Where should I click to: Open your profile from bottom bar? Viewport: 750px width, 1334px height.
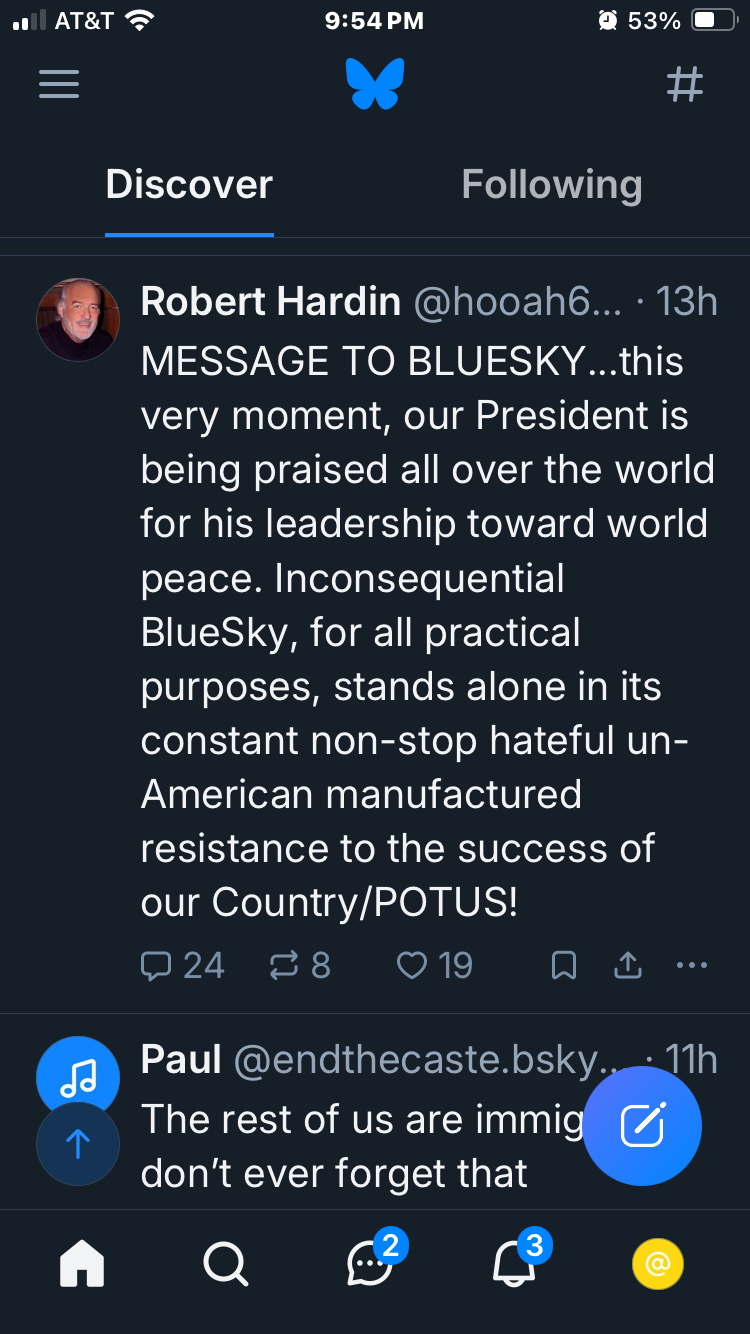[x=658, y=1265]
